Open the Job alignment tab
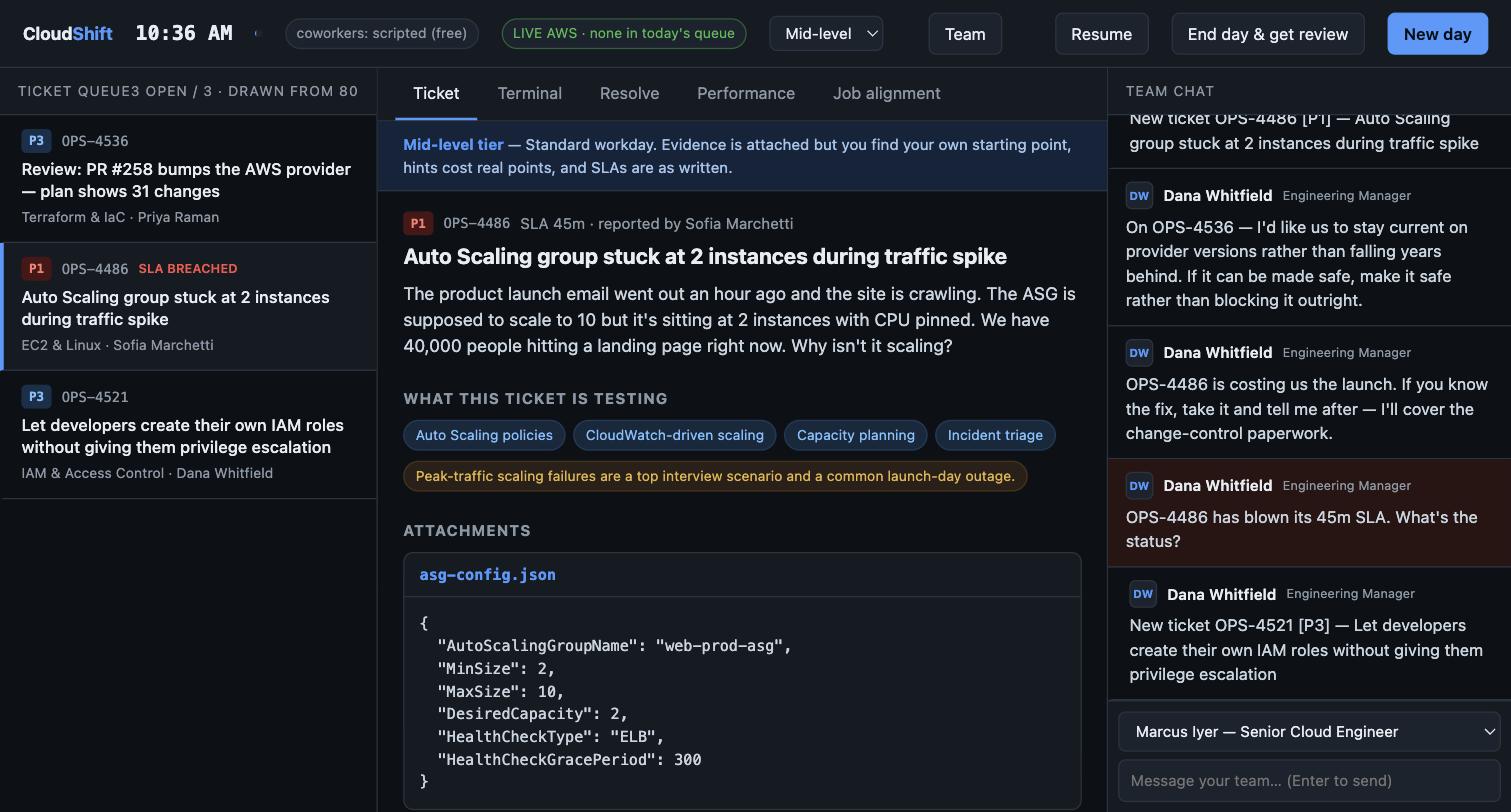The width and height of the screenshot is (1511, 812). pos(887,93)
